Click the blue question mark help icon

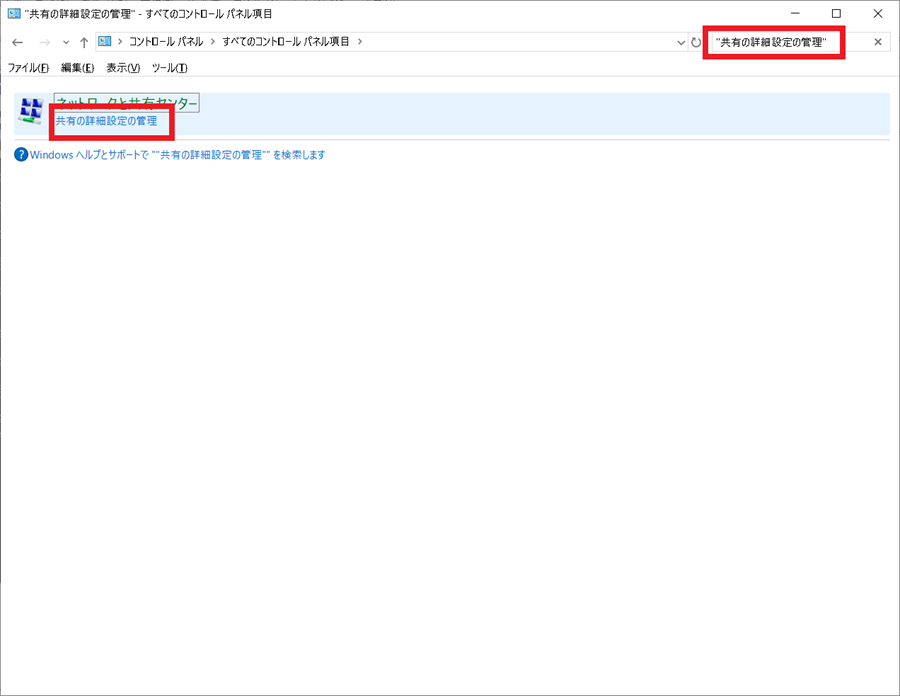coord(21,154)
